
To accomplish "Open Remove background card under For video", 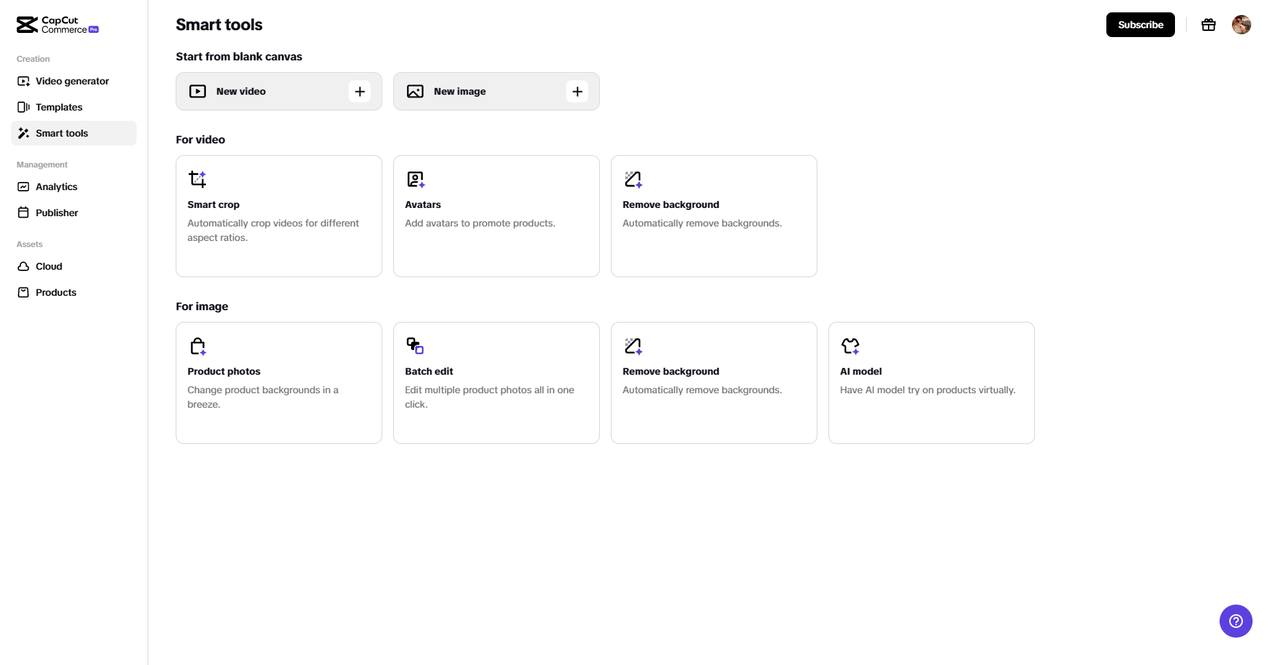I will [713, 215].
